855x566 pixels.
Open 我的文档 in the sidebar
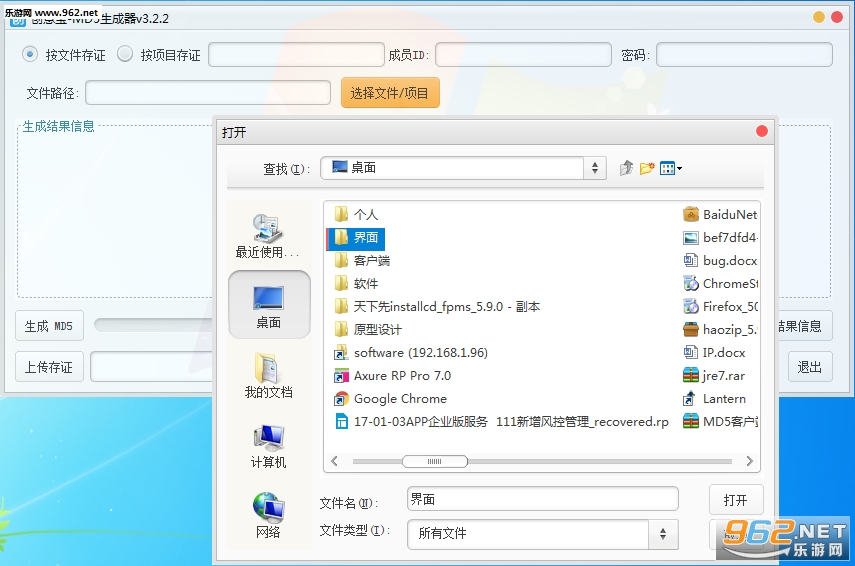[268, 375]
